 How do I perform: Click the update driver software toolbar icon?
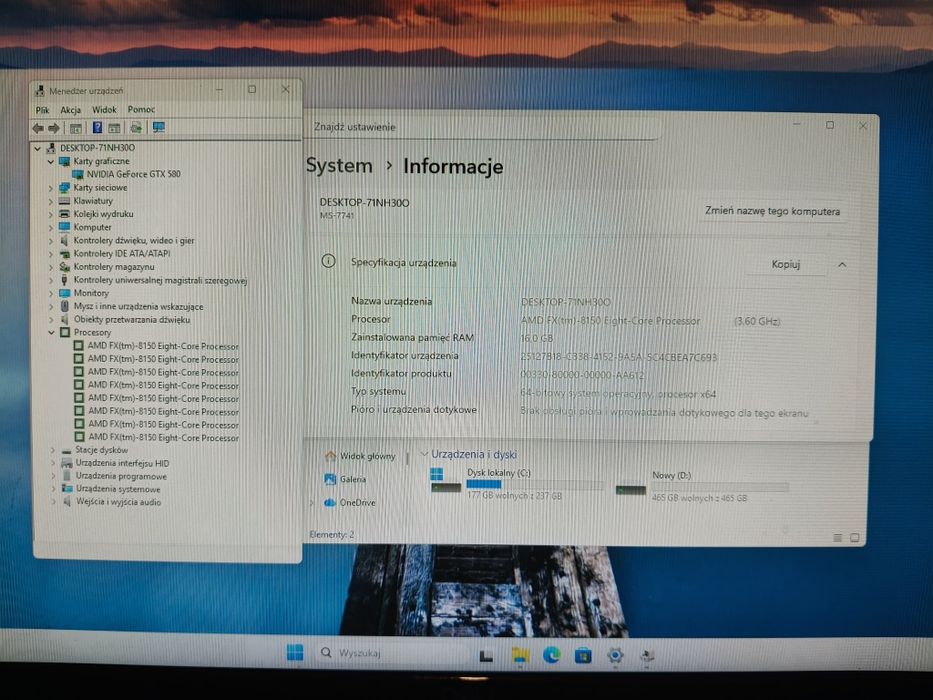click(x=136, y=127)
